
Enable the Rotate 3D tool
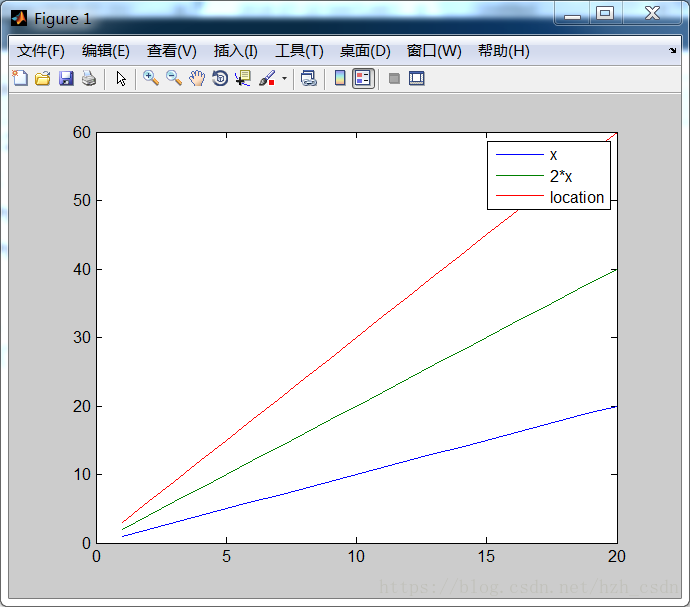(x=220, y=78)
